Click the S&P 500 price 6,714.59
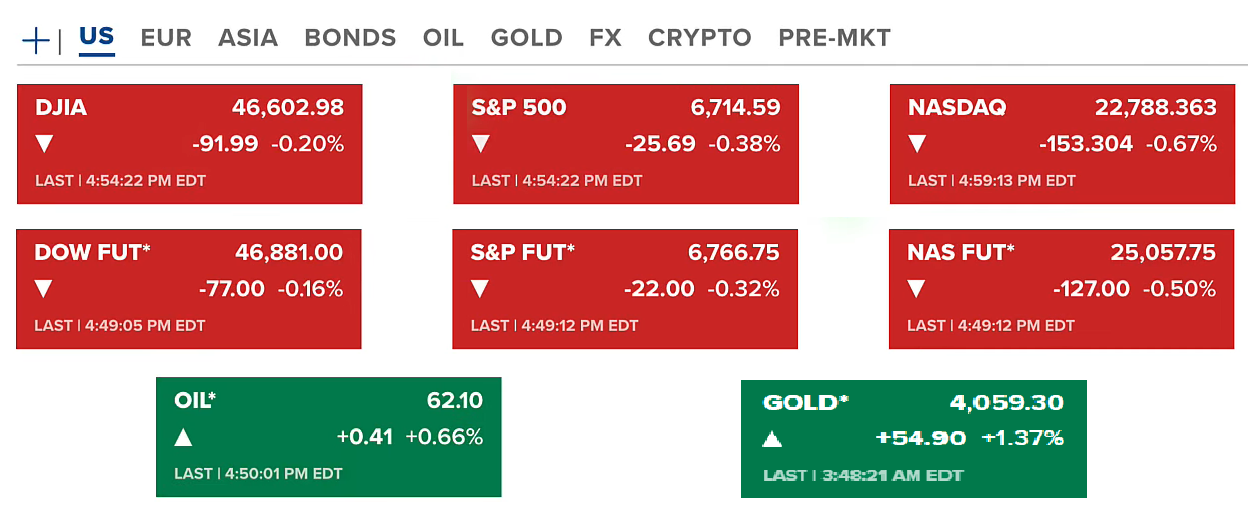Viewport: 1248px width, 510px height. coord(735,108)
